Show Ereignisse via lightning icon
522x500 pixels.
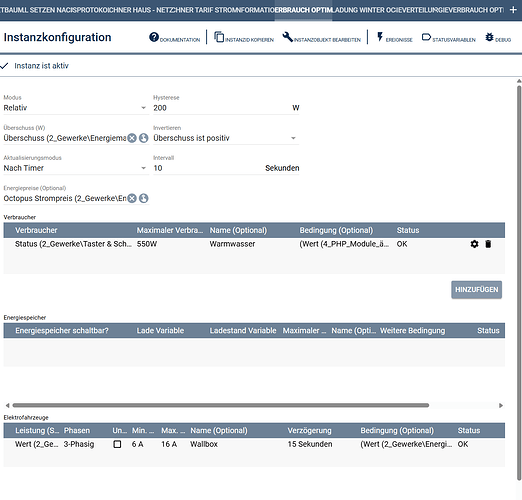click(x=380, y=37)
